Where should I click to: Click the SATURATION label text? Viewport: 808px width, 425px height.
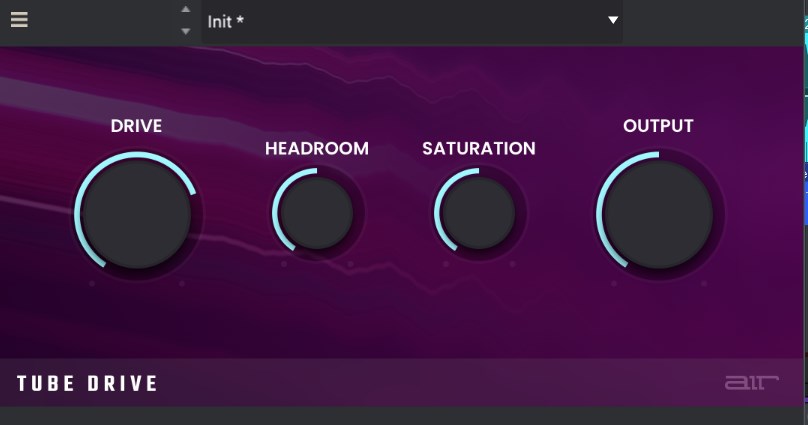click(478, 149)
